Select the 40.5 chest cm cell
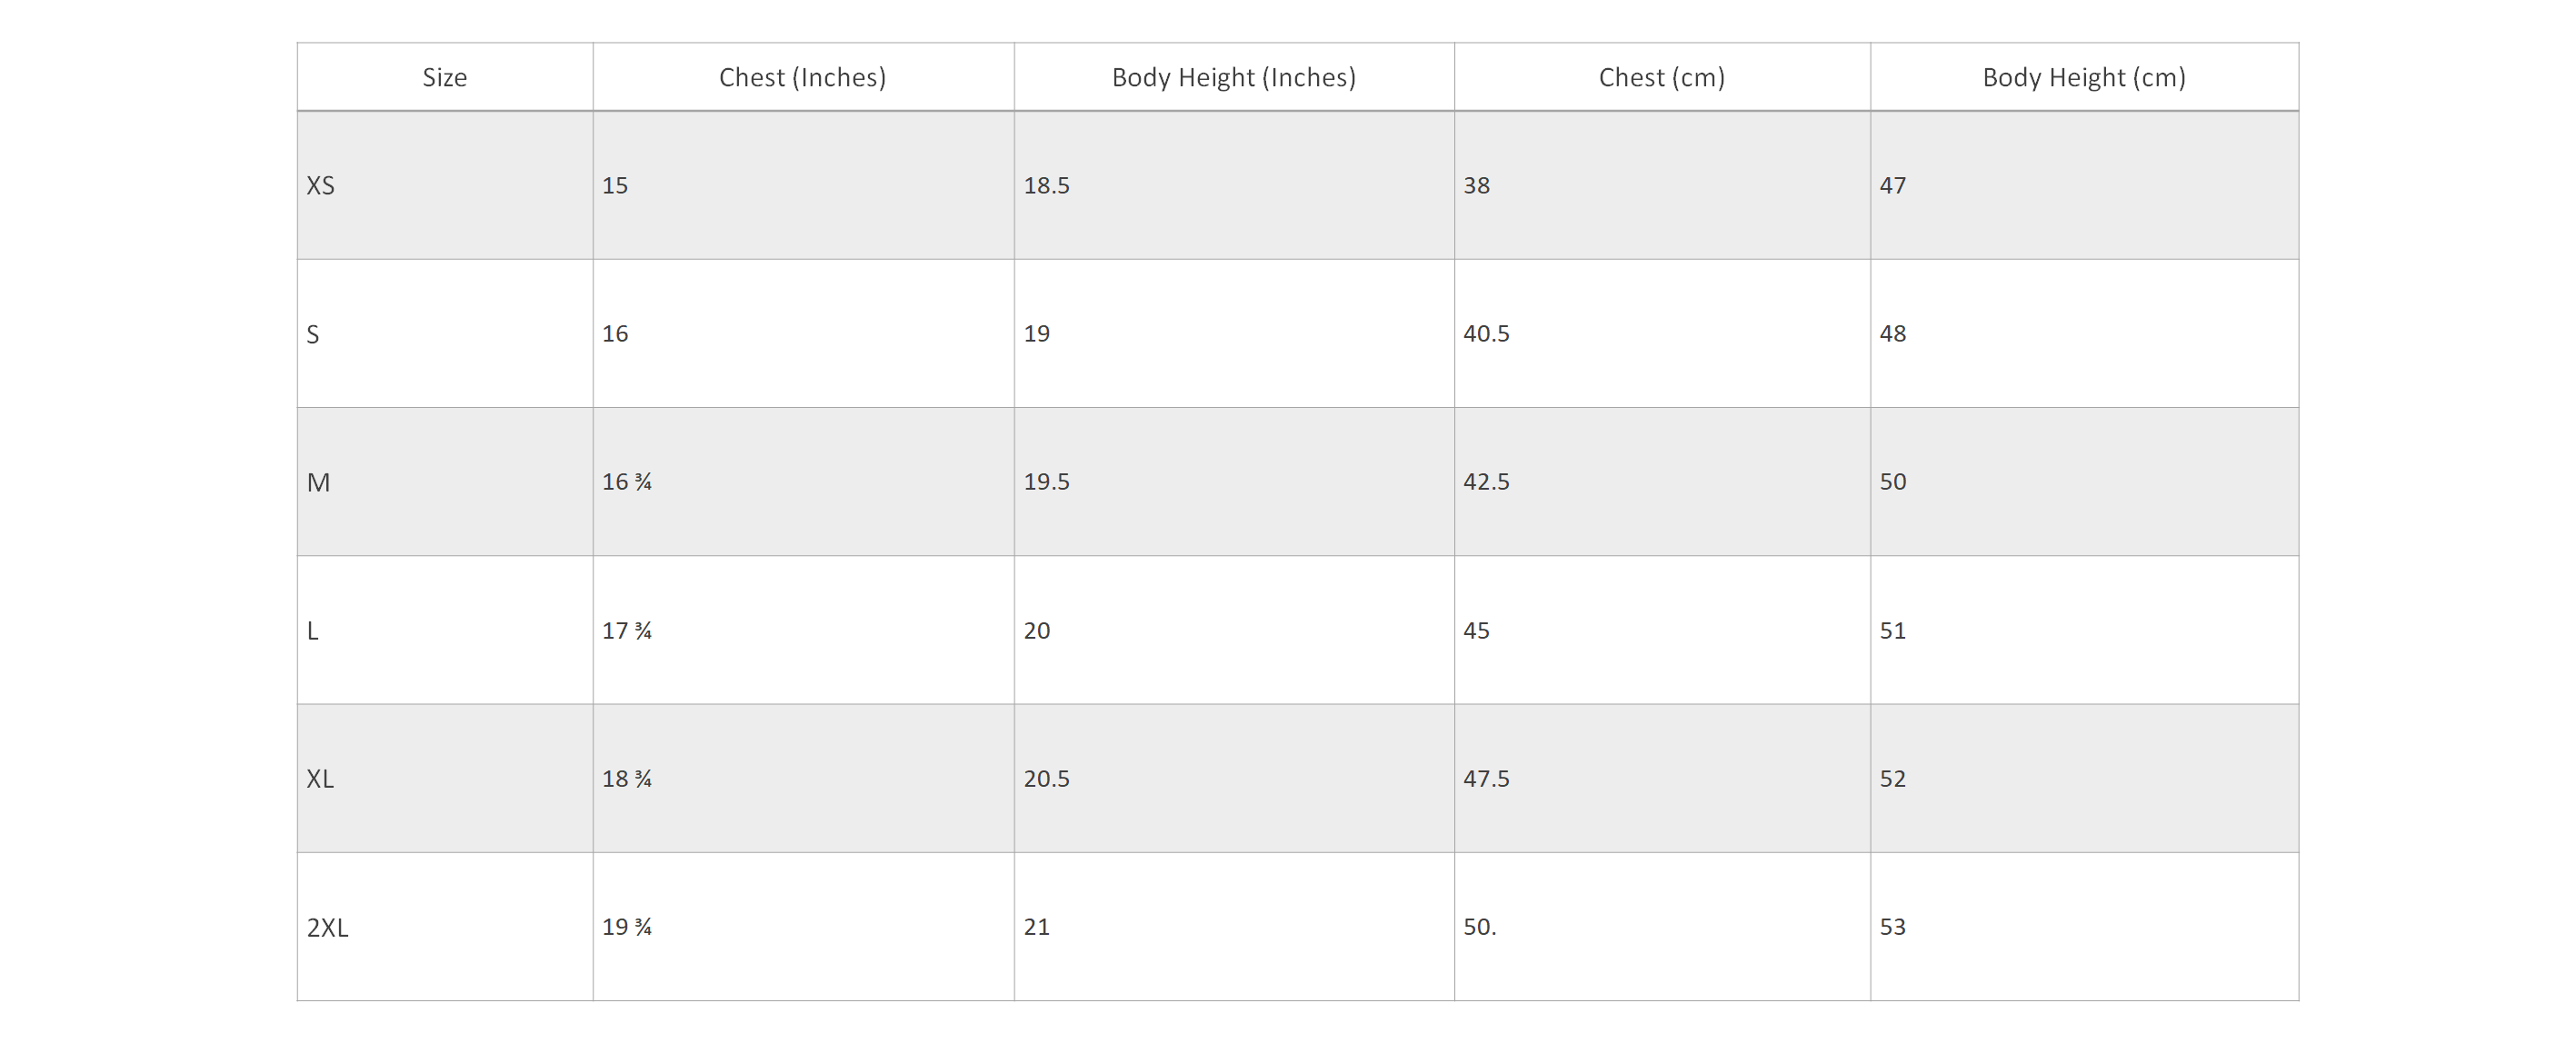2576x1043 pixels. coord(1662,333)
